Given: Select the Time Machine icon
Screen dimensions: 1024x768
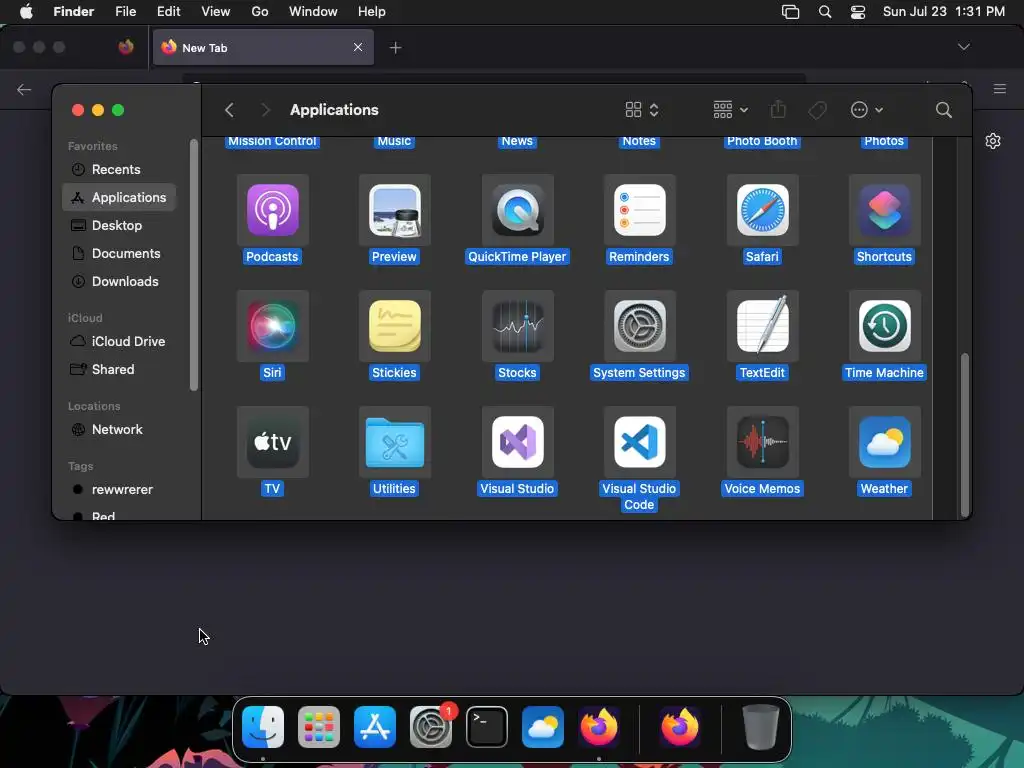Looking at the screenshot, I should click(884, 326).
